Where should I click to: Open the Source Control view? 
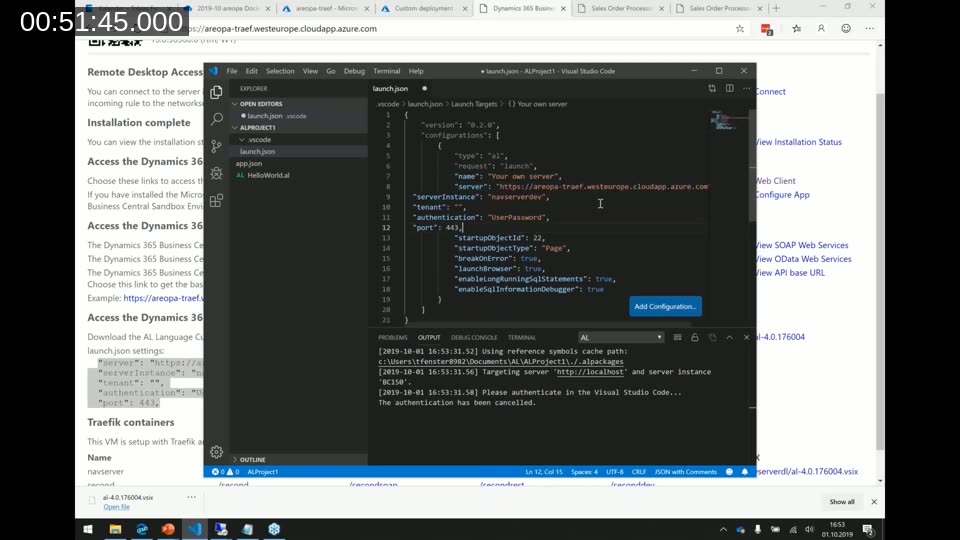[216, 146]
